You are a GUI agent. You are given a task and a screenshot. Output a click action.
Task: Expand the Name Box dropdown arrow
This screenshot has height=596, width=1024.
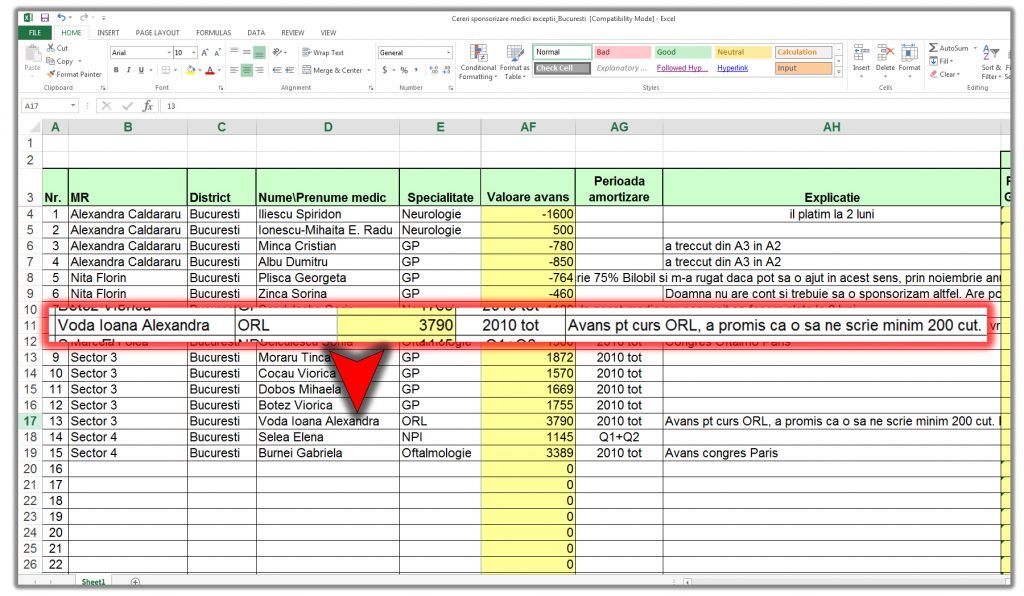[x=72, y=106]
